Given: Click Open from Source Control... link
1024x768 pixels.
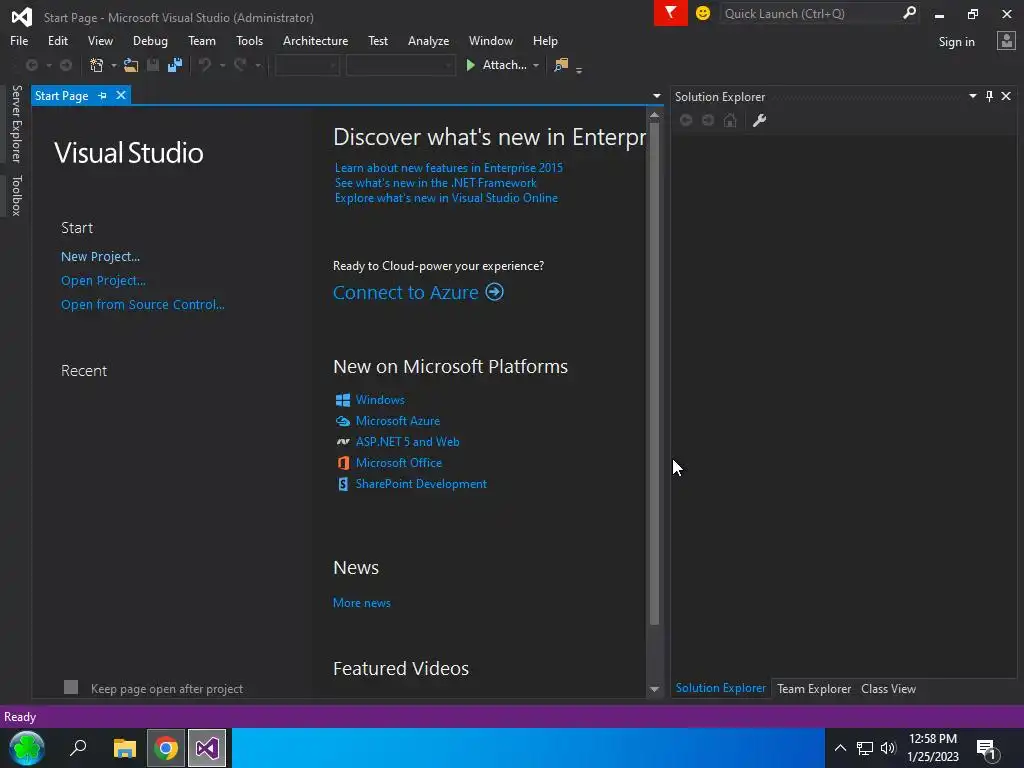Looking at the screenshot, I should [x=142, y=304].
